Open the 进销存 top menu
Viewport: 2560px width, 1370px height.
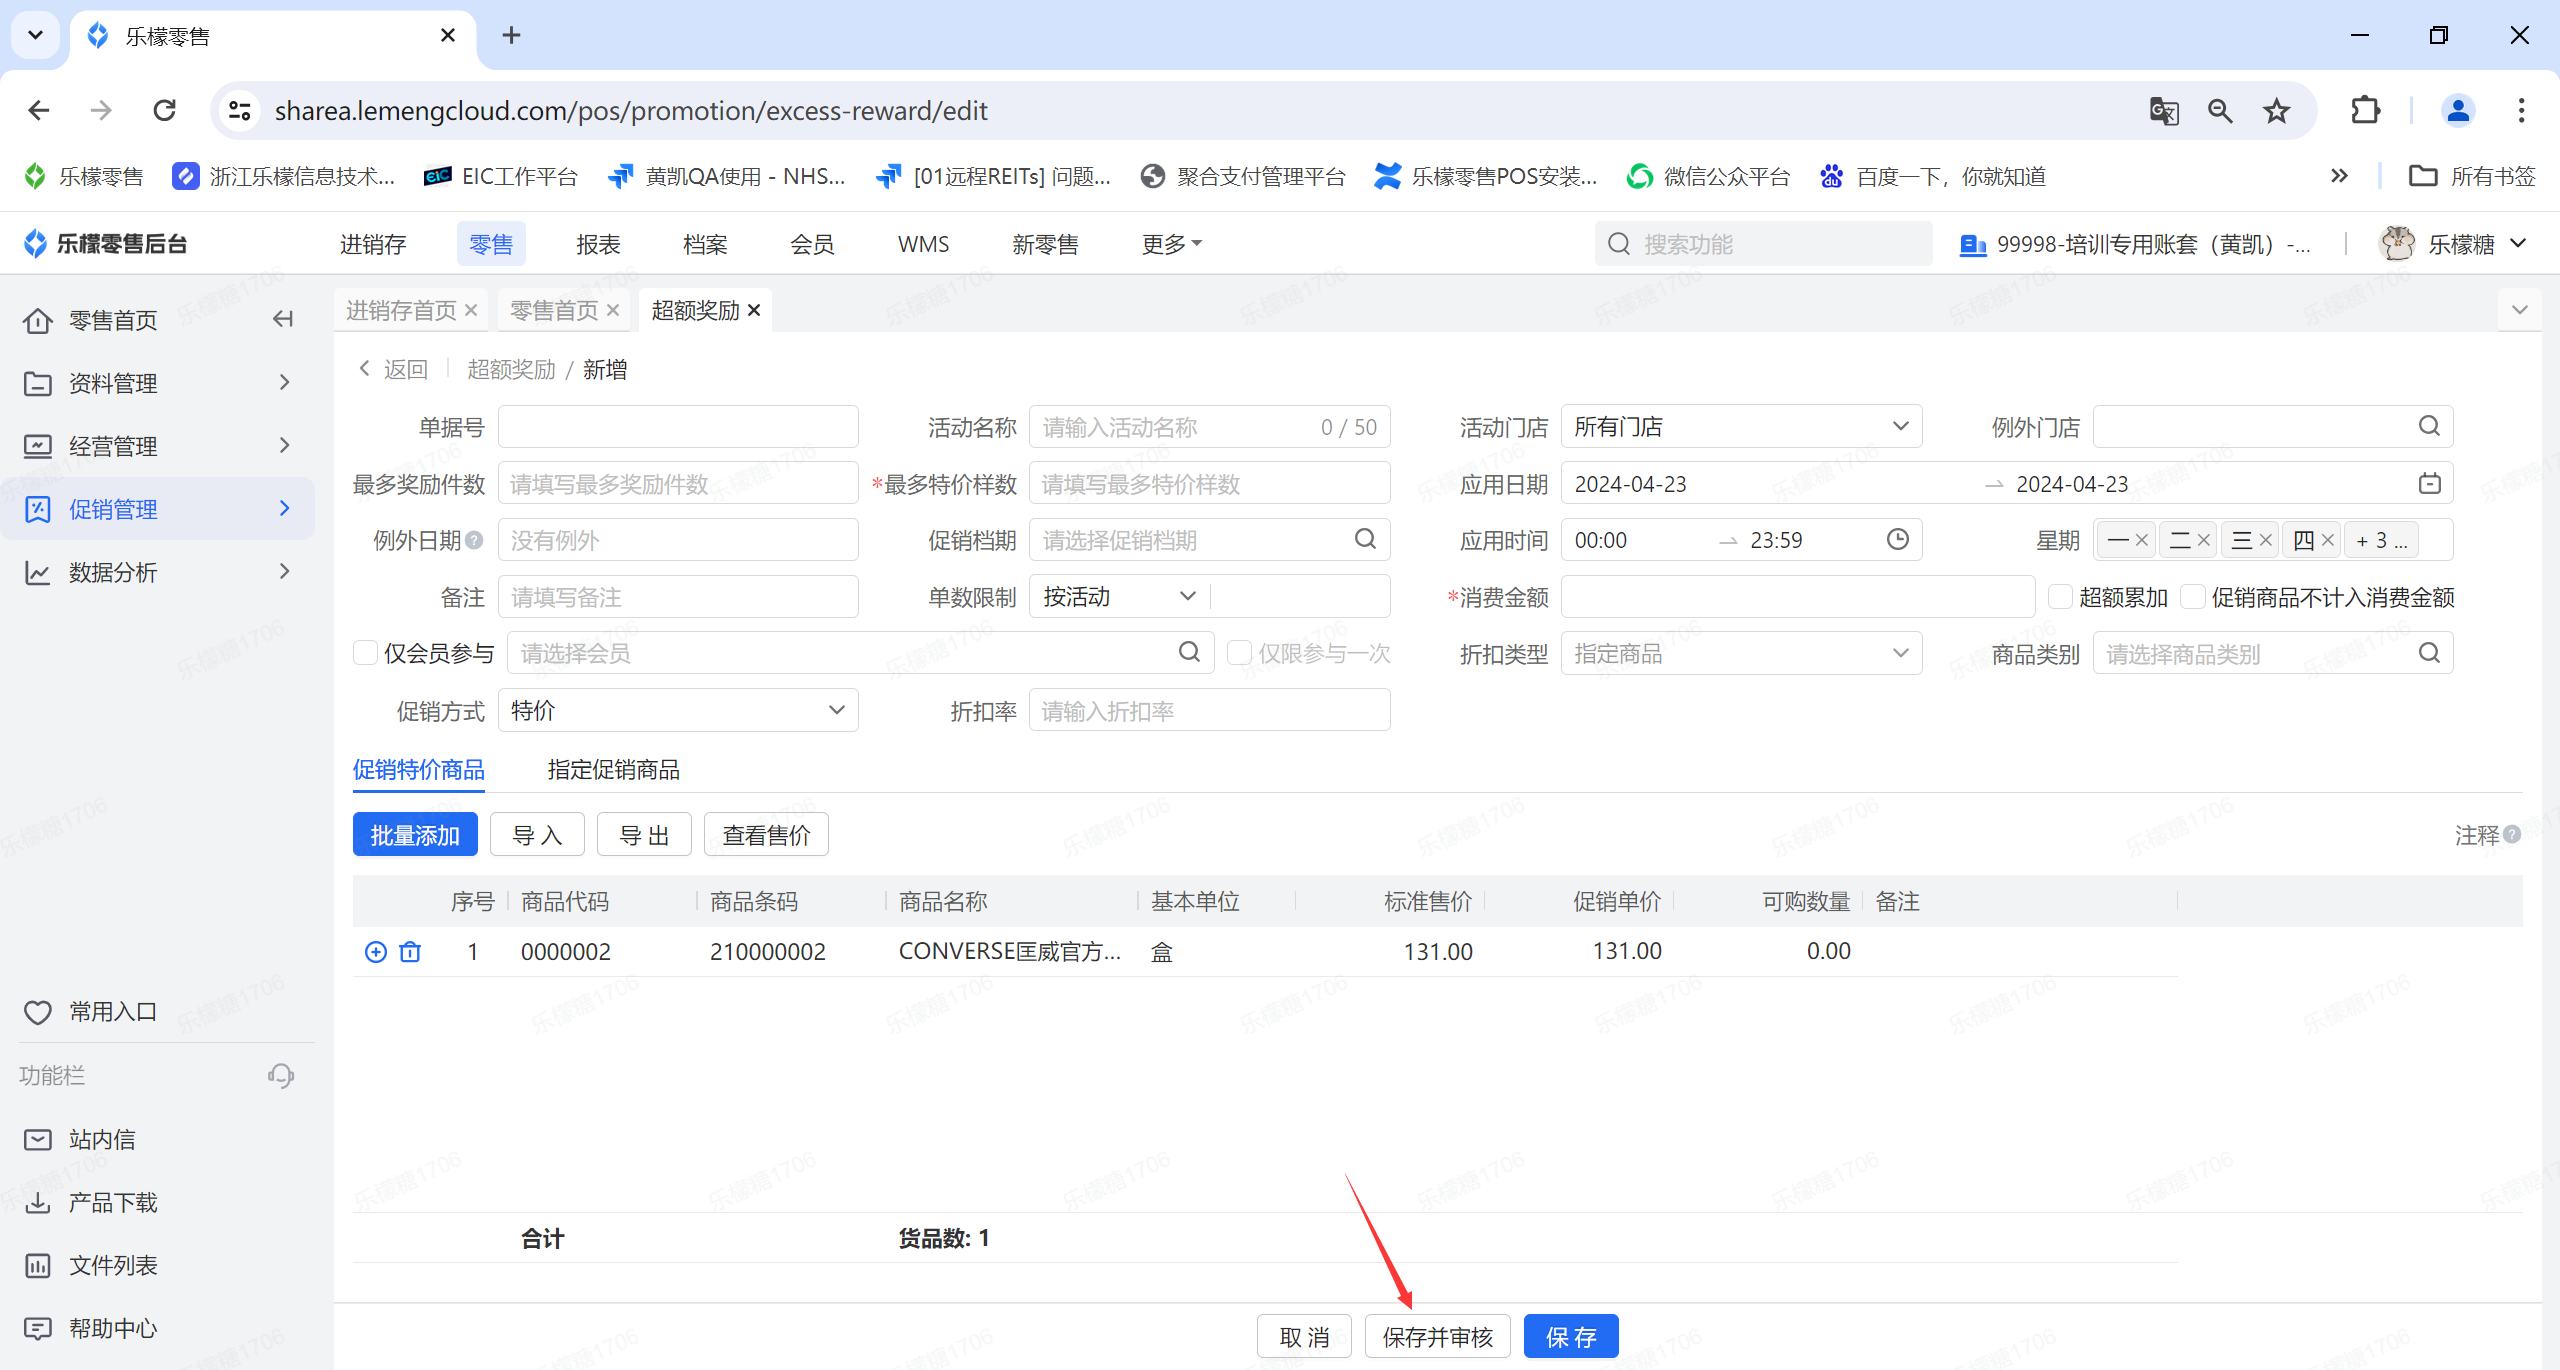tap(372, 245)
